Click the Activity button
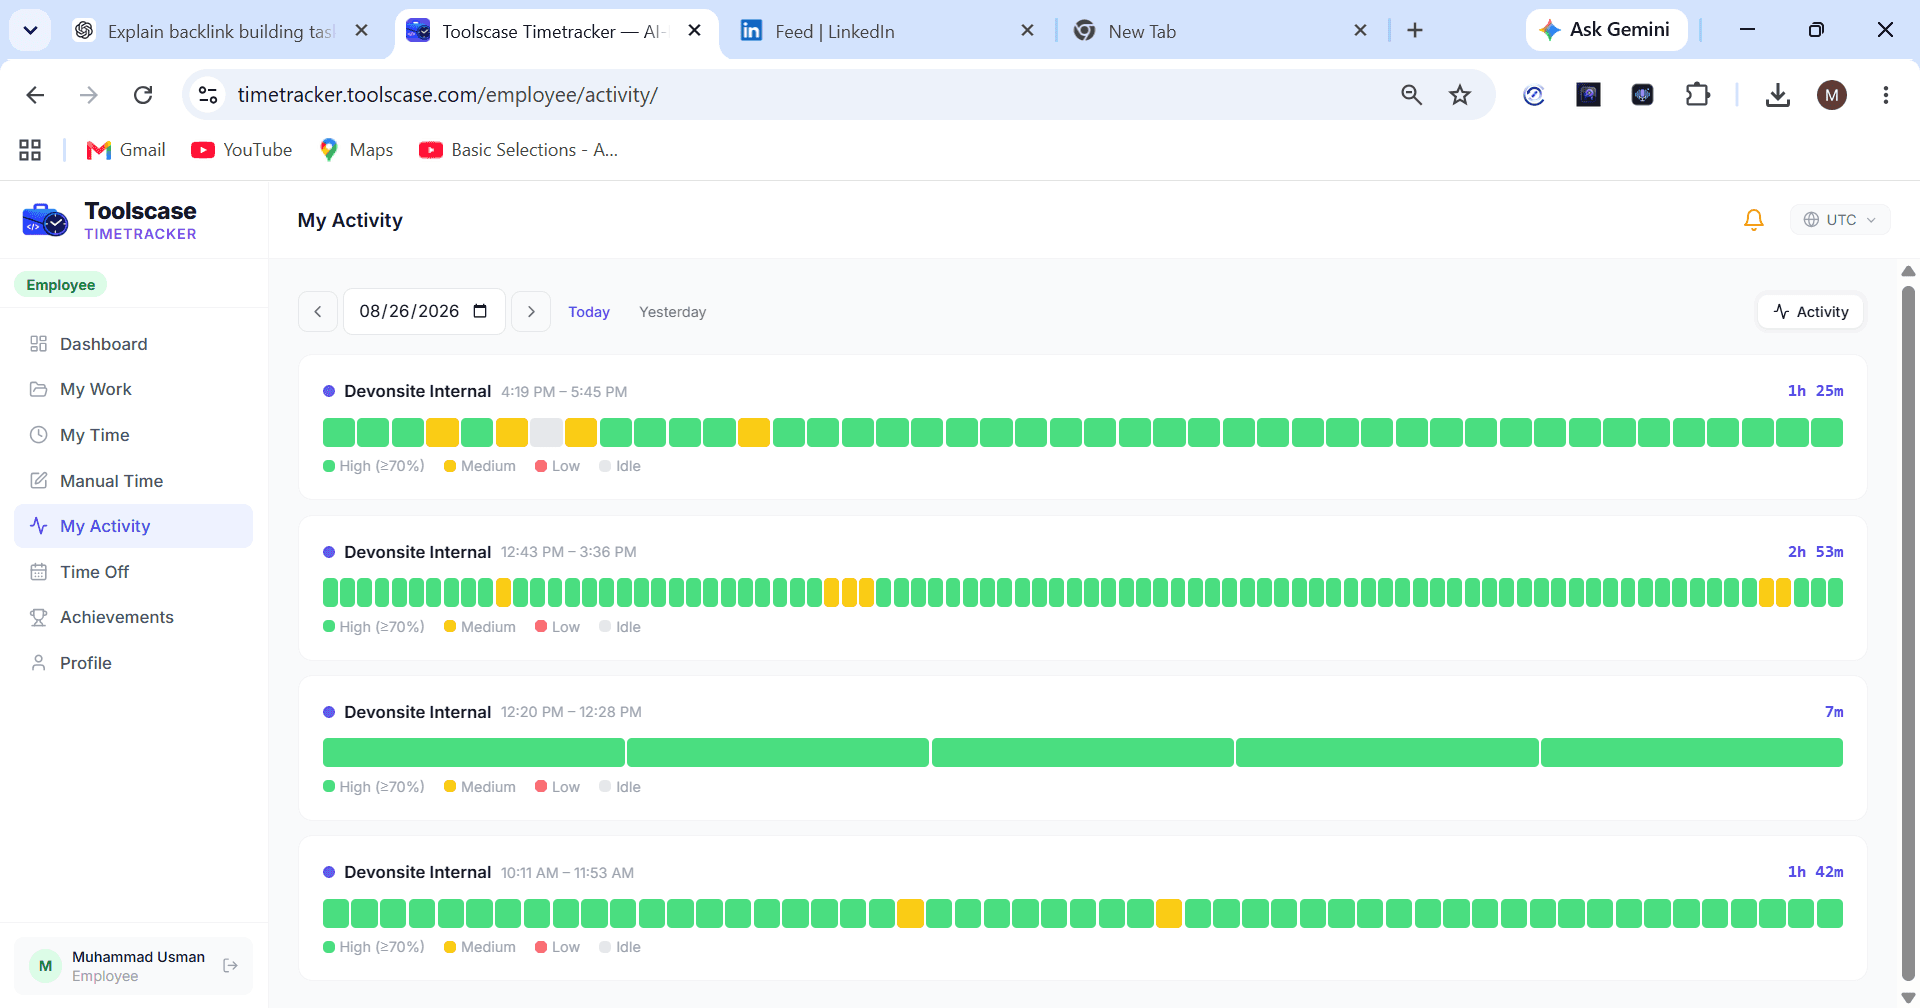 click(1810, 312)
